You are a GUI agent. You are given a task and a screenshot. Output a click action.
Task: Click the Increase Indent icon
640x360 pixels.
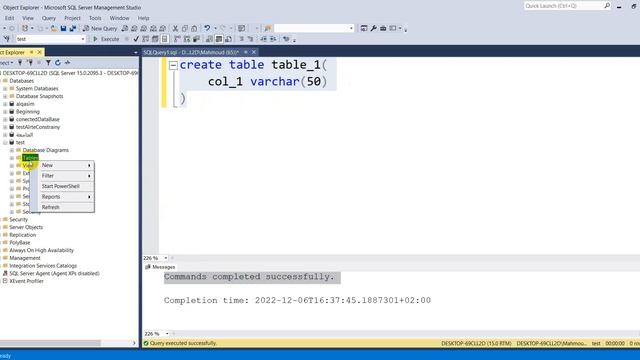coord(273,39)
